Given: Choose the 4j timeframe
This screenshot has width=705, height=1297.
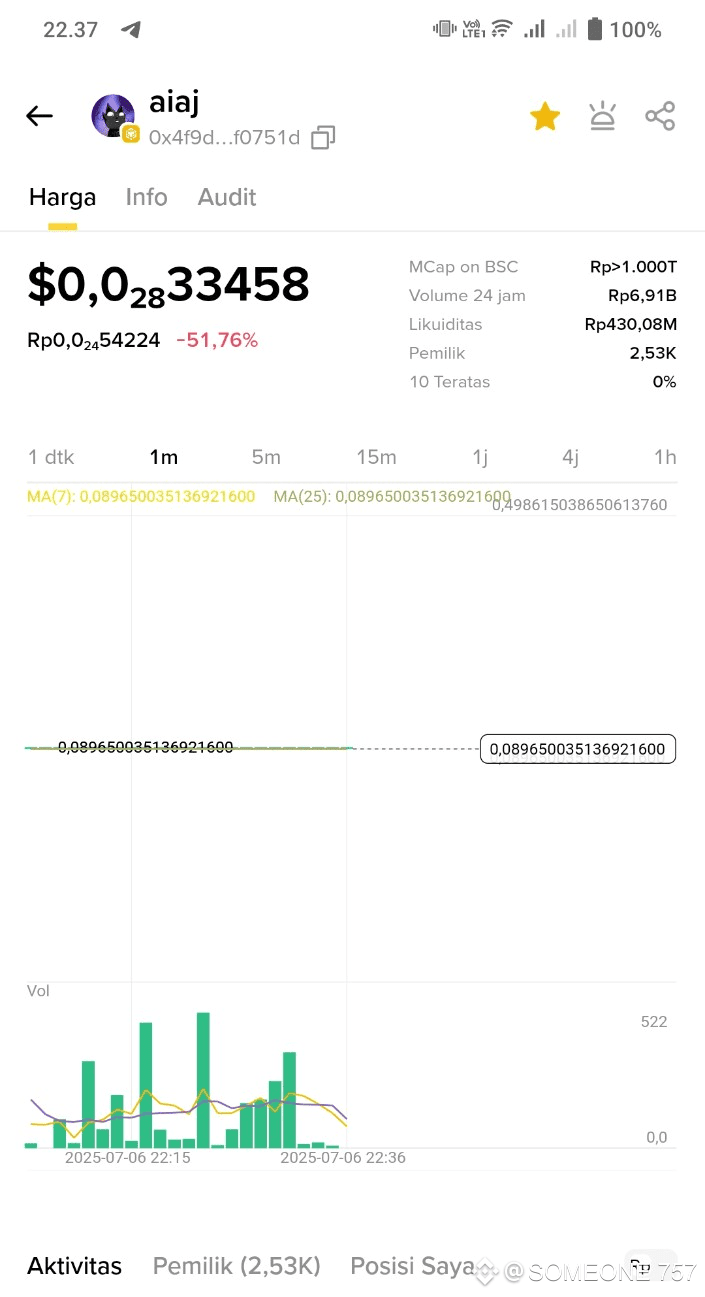Looking at the screenshot, I should (570, 457).
